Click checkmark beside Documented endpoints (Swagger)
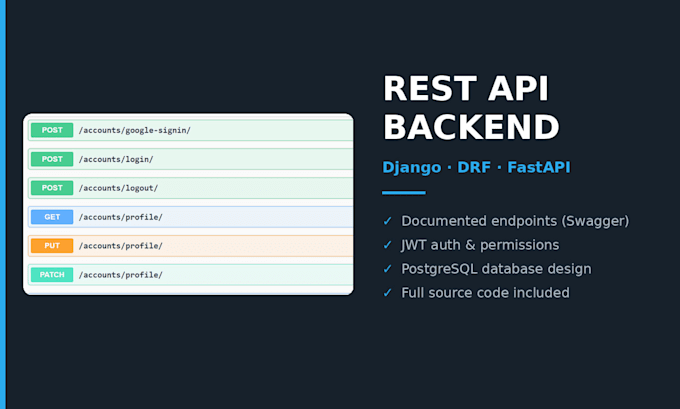This screenshot has height=409, width=680. [x=387, y=221]
